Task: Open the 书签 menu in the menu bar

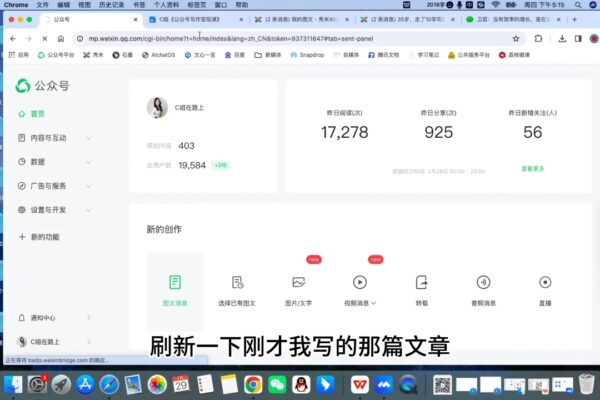Action: point(139,5)
